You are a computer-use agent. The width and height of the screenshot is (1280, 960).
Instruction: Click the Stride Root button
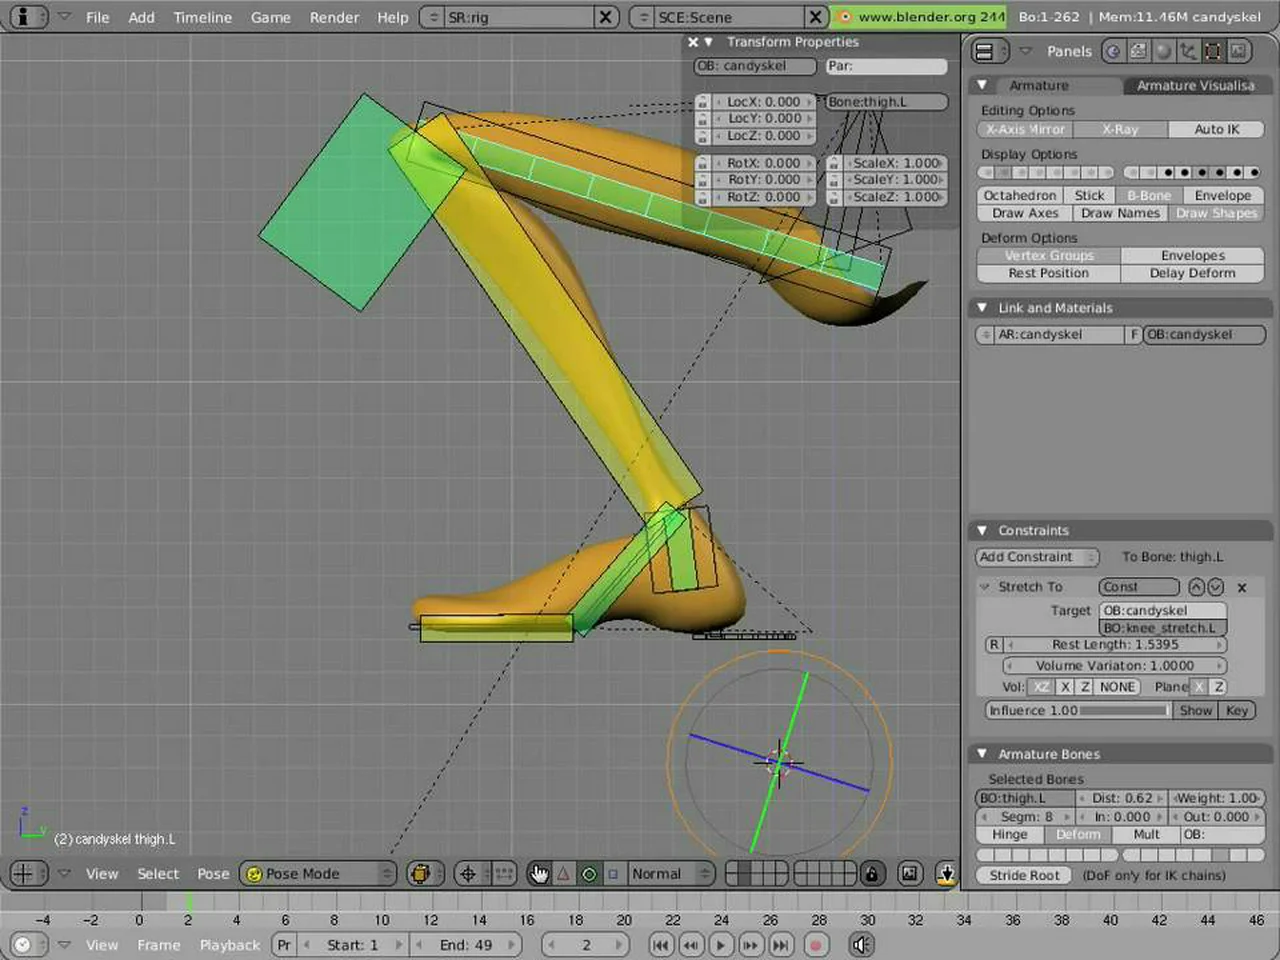click(x=1024, y=875)
